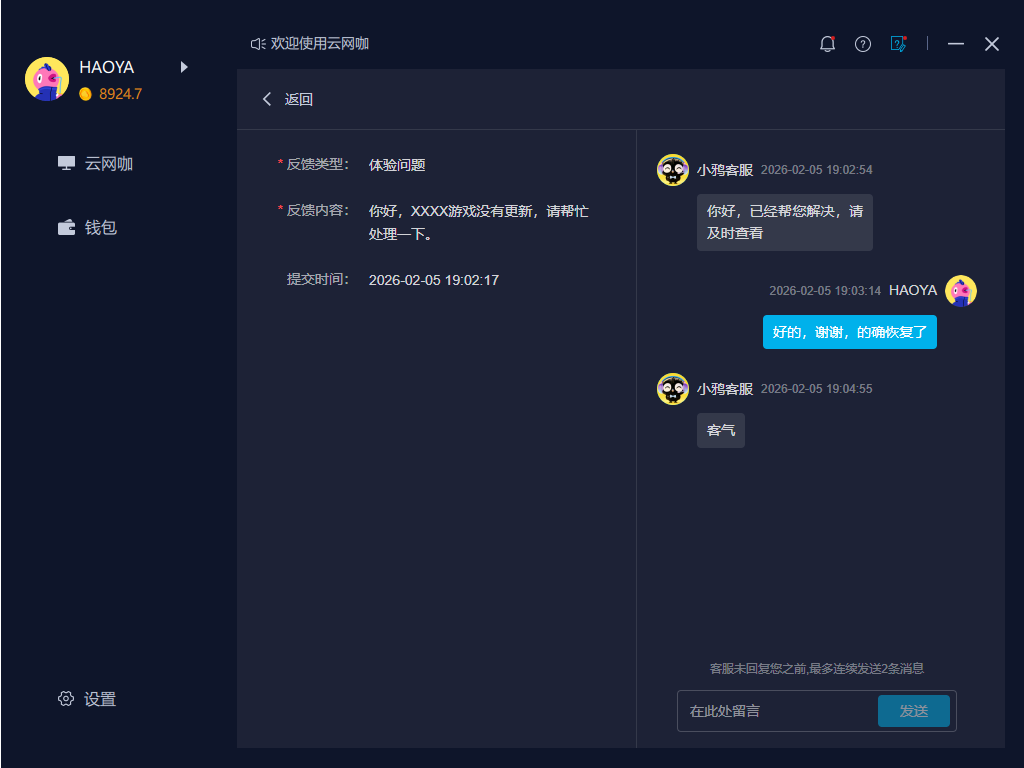Click the wallet icon beside 钱包
1024x768 pixels.
(x=66, y=228)
